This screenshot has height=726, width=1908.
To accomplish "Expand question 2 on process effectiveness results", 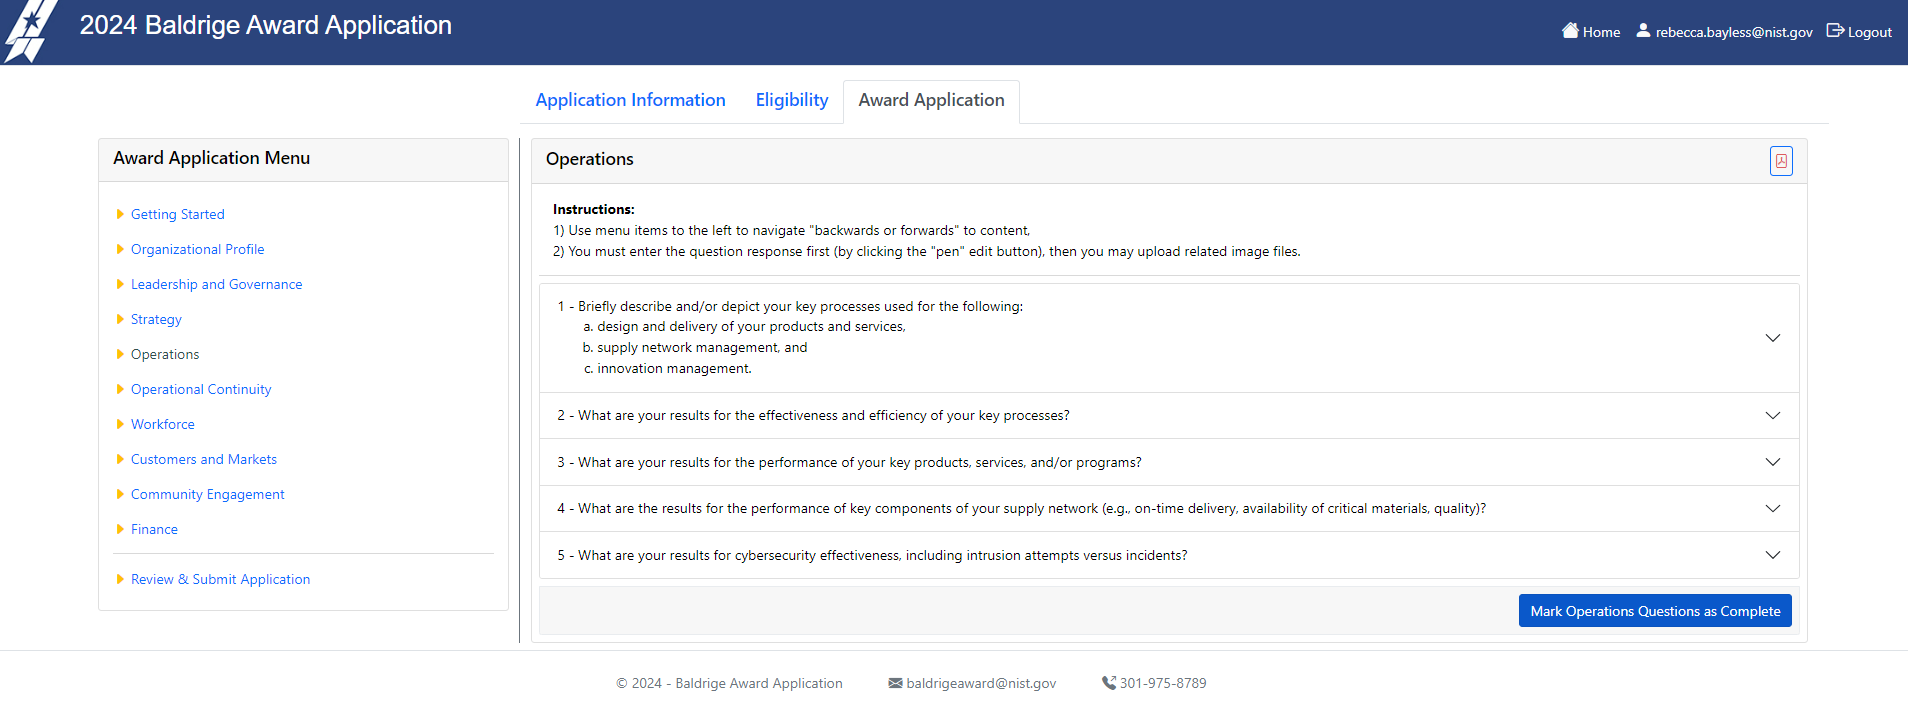I will tap(1772, 416).
